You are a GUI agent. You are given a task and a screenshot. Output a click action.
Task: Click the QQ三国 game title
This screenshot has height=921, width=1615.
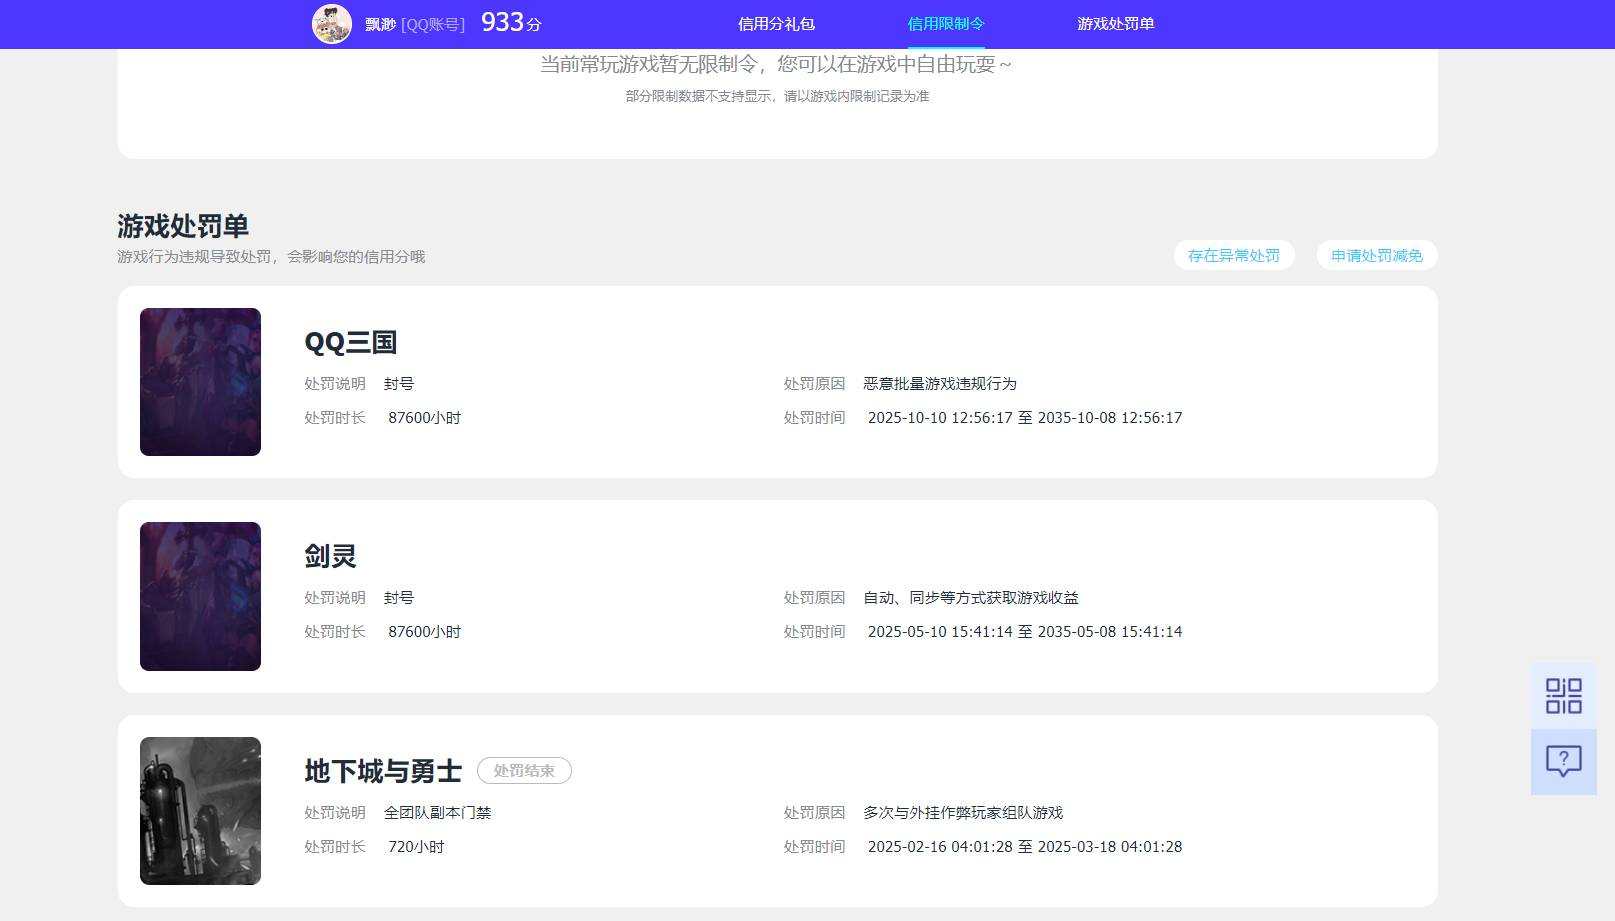coord(351,342)
